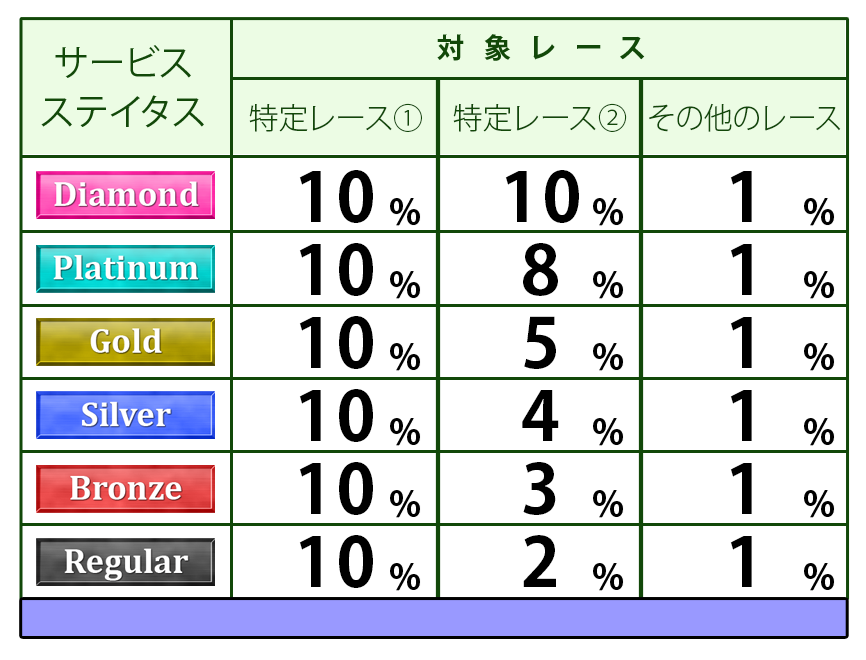866x660 pixels.
Task: Select the 特定レース① column header
Action: (x=335, y=118)
